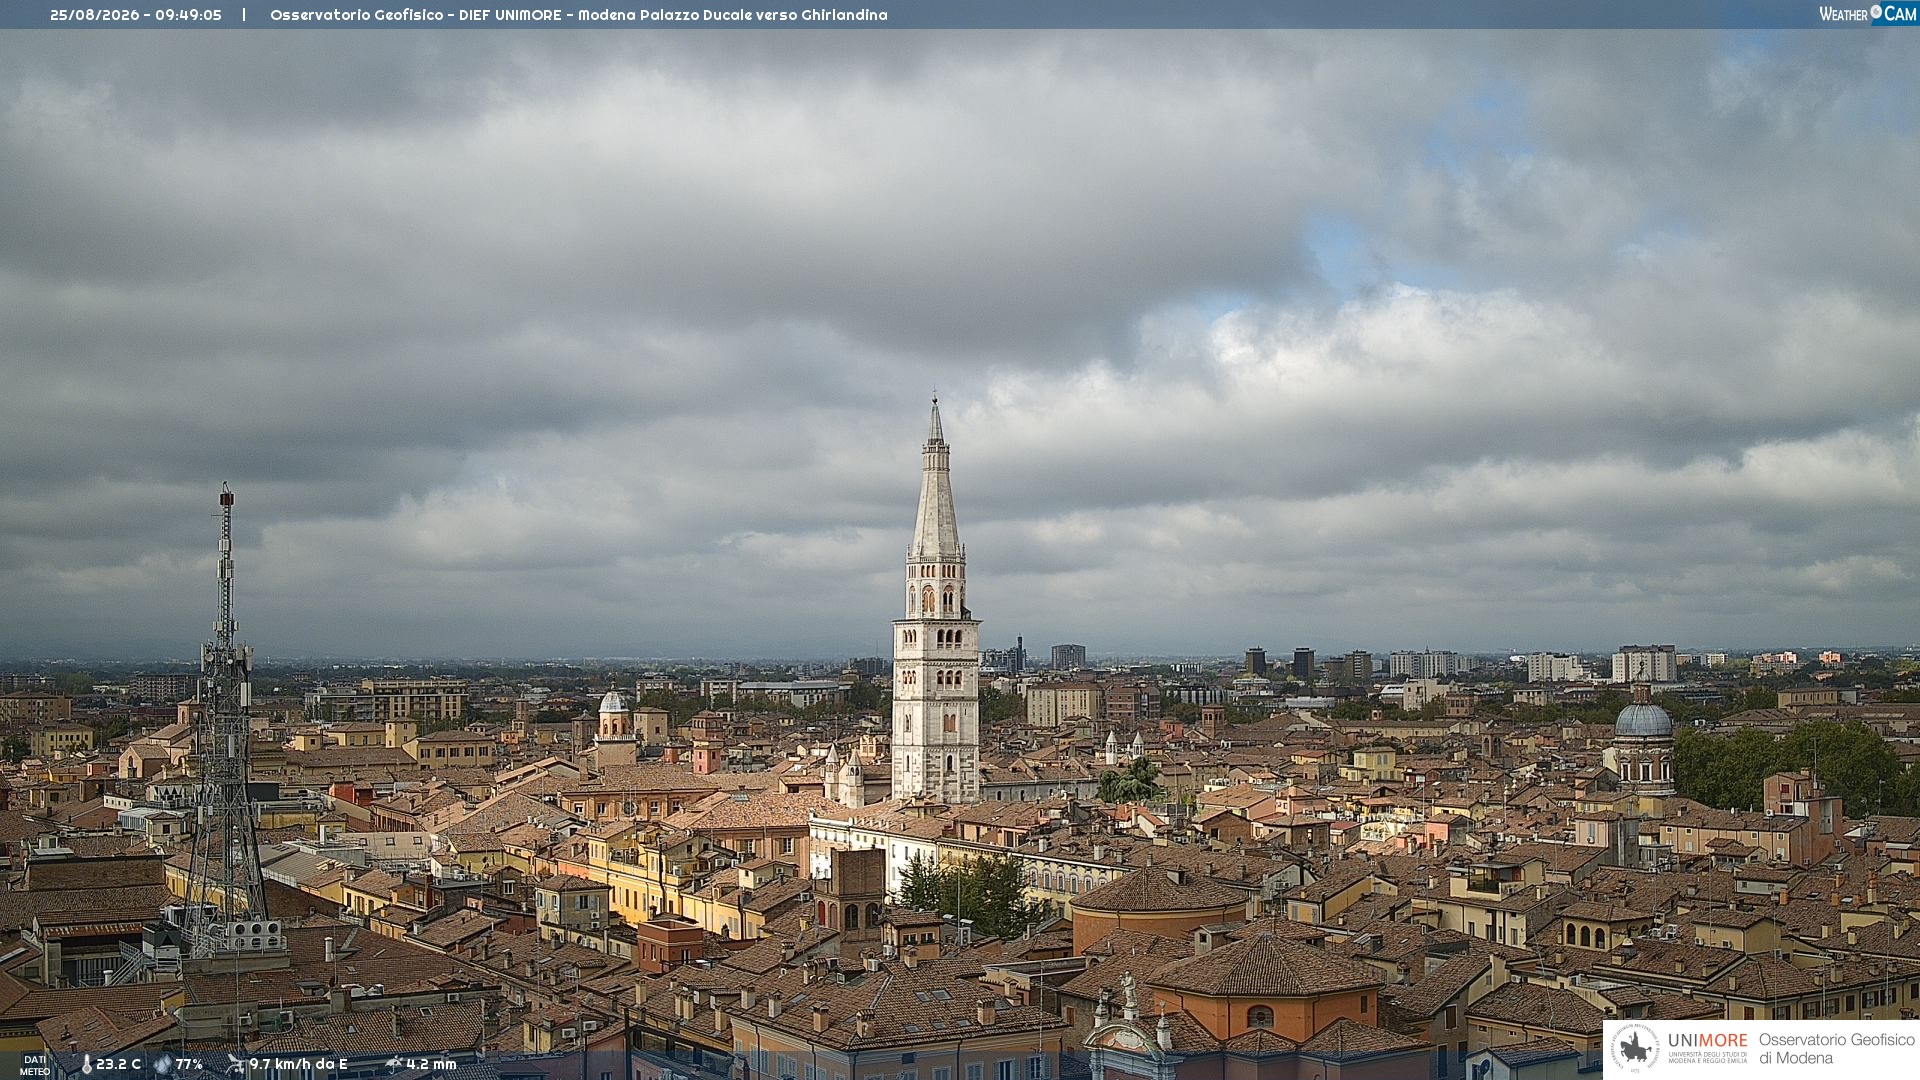
Task: Click the 23.2 C temperature reading
Action: pos(118,1064)
